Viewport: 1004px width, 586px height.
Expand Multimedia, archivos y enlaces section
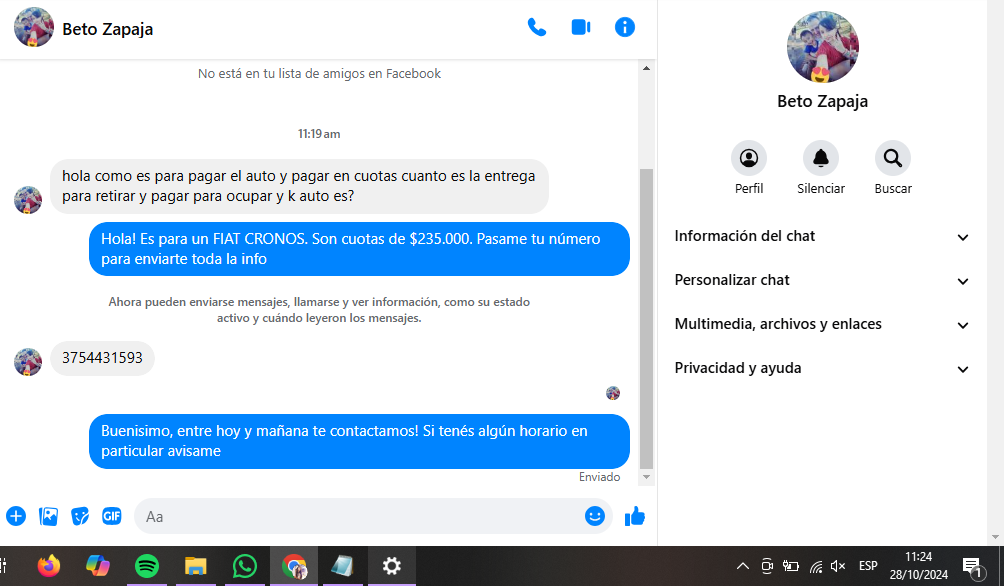[822, 325]
